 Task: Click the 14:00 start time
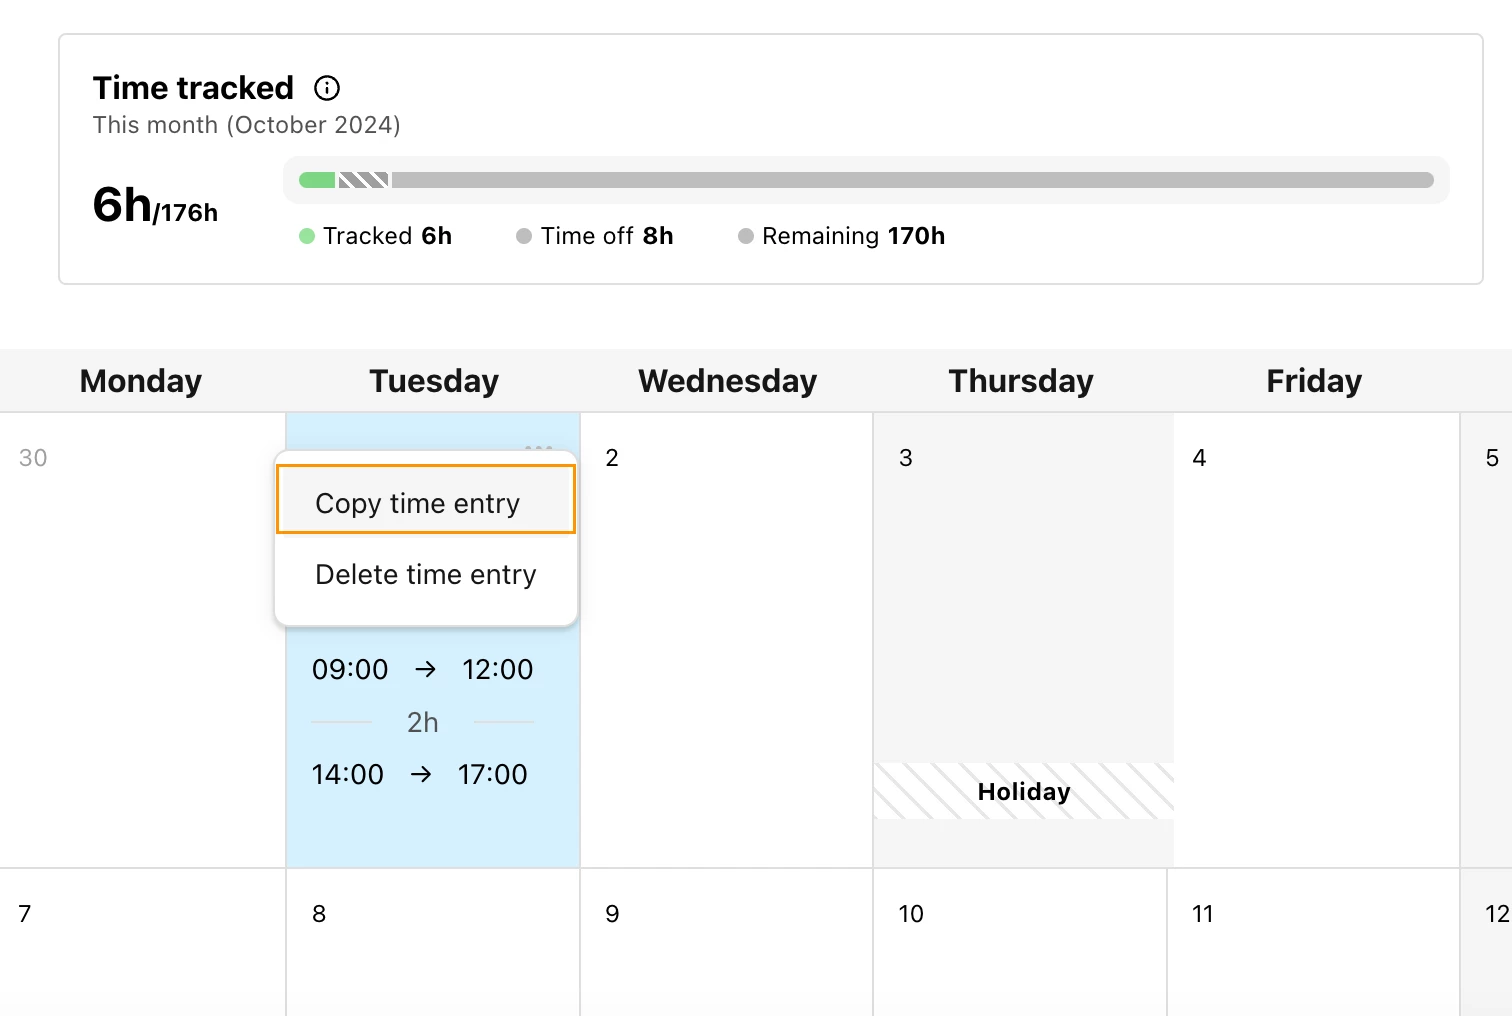pyautogui.click(x=347, y=774)
